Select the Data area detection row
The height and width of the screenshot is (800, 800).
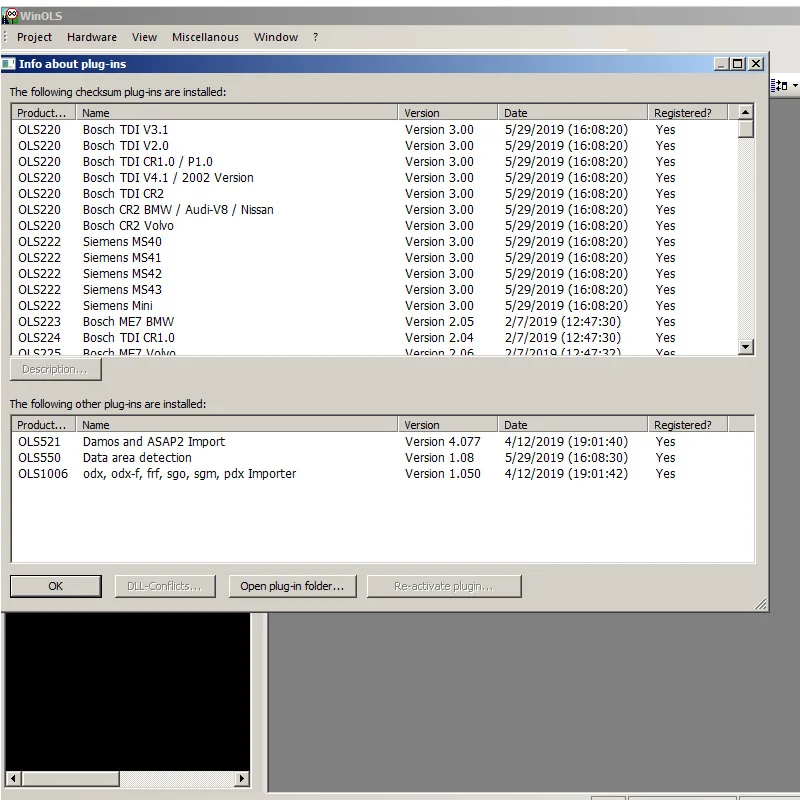pos(383,458)
